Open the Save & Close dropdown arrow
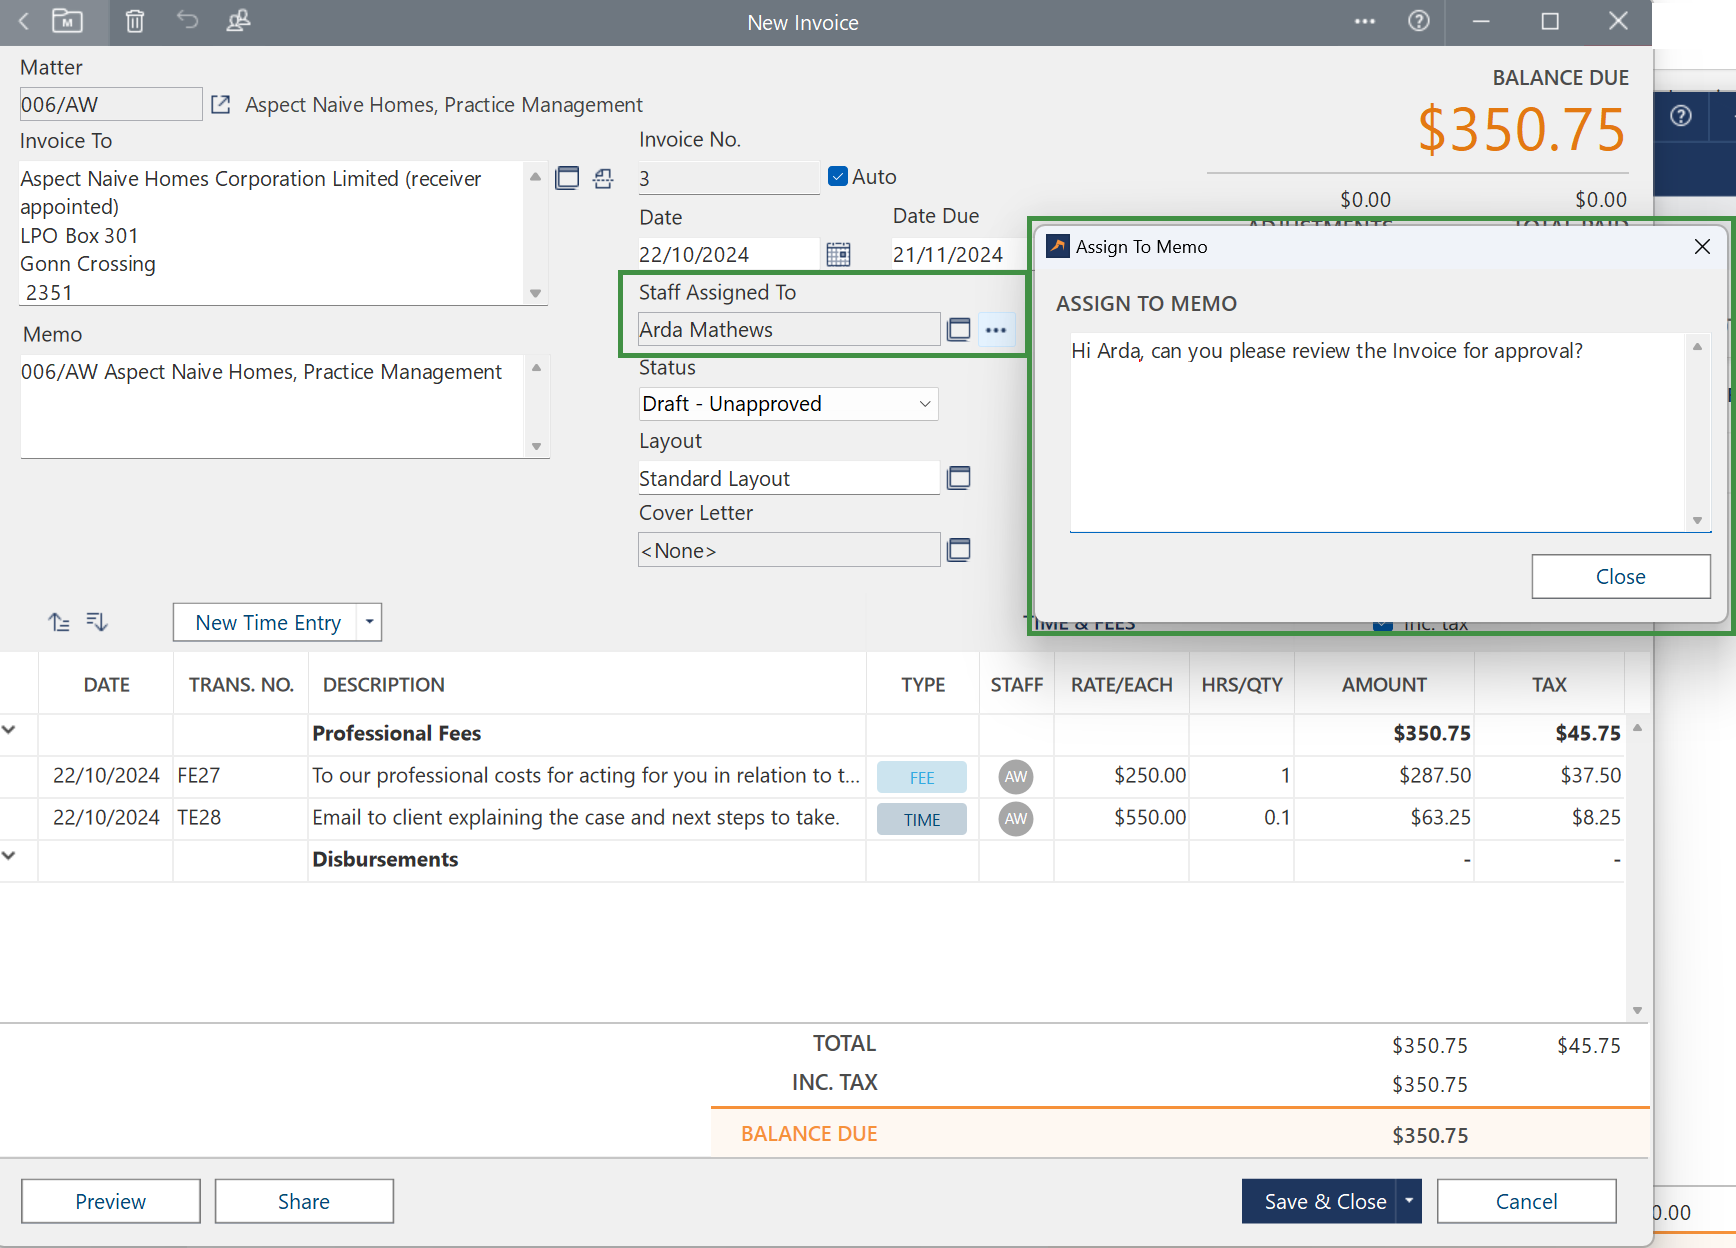 1408,1201
